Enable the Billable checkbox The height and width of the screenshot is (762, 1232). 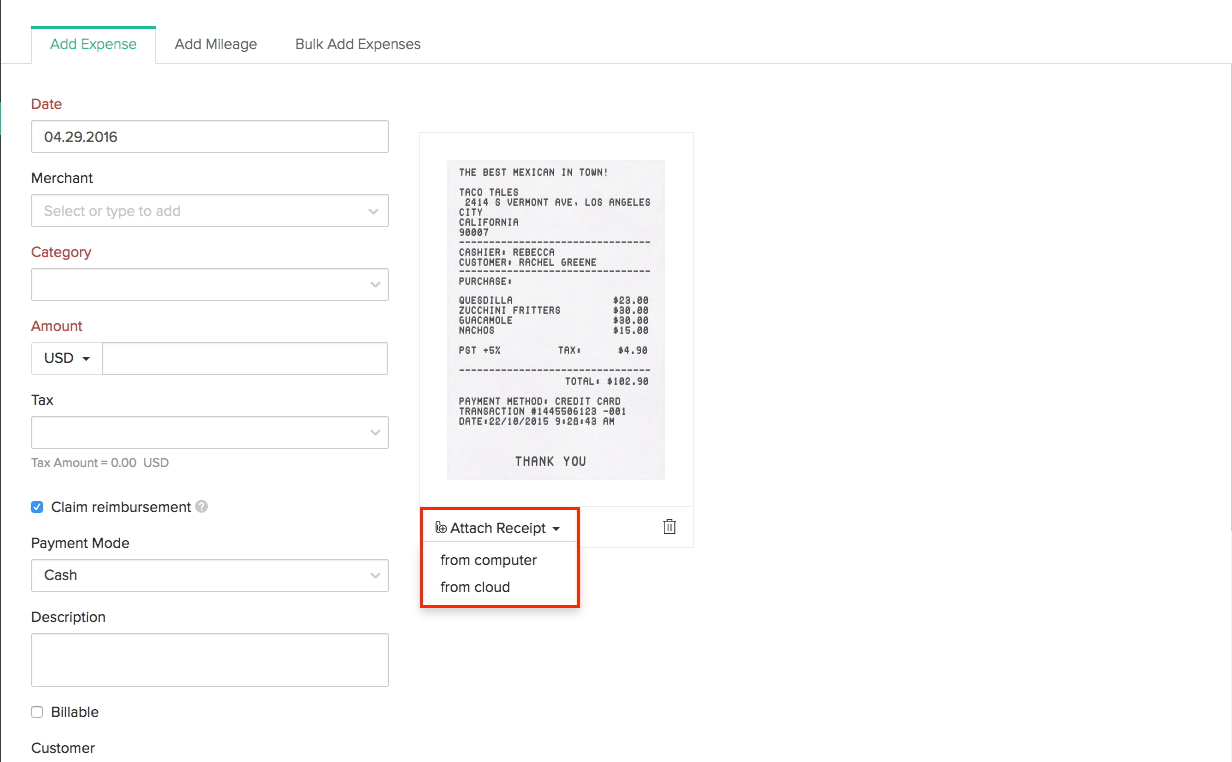pyautogui.click(x=37, y=712)
